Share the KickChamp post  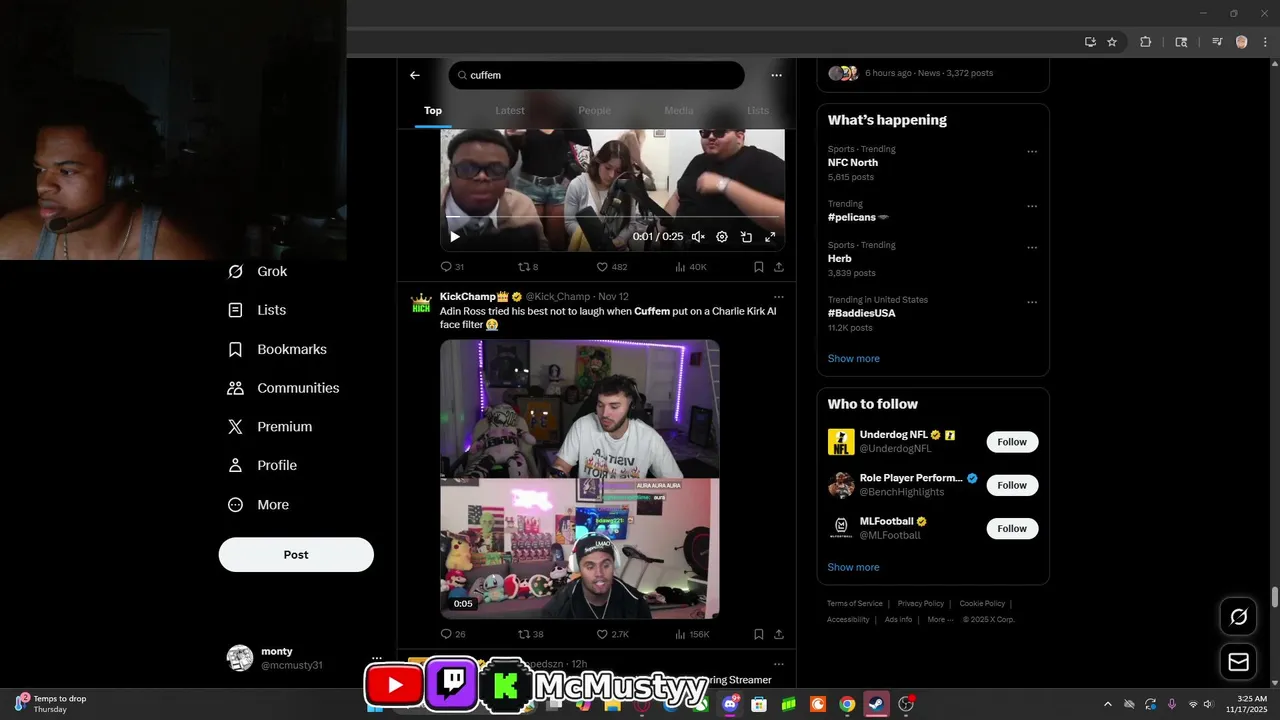click(x=779, y=634)
